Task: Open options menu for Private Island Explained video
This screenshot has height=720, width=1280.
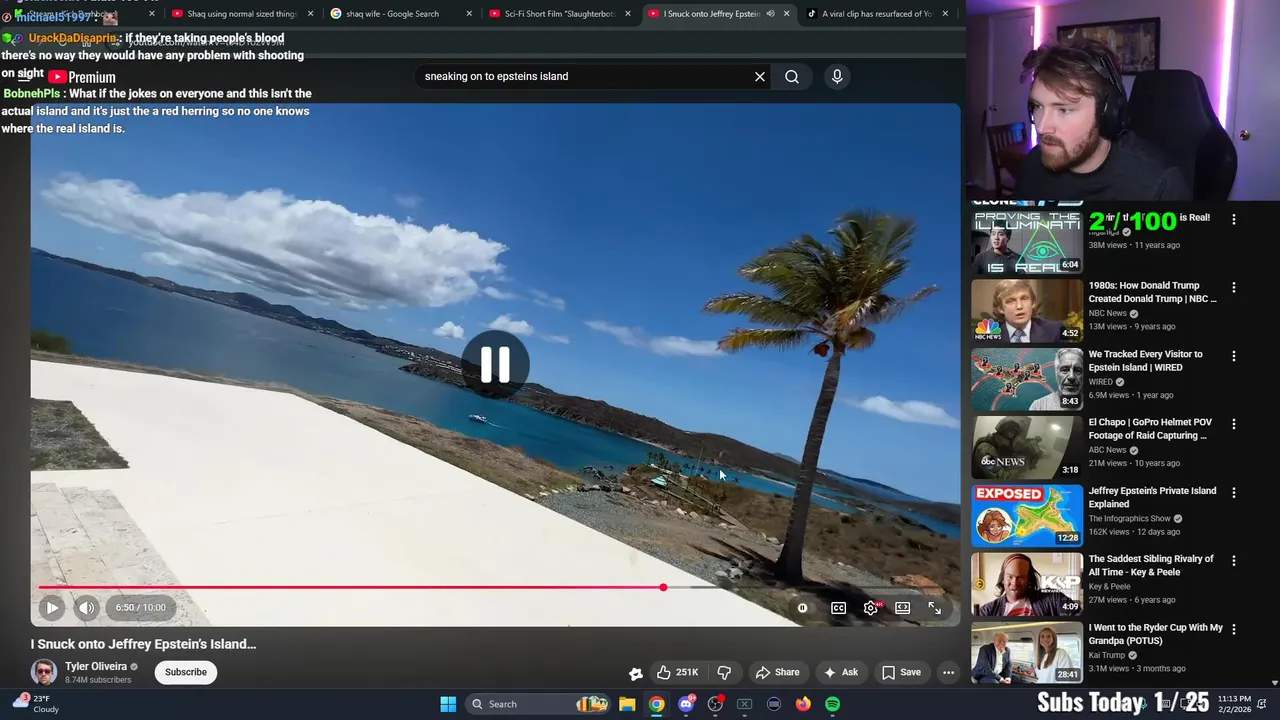Action: pyautogui.click(x=1233, y=492)
